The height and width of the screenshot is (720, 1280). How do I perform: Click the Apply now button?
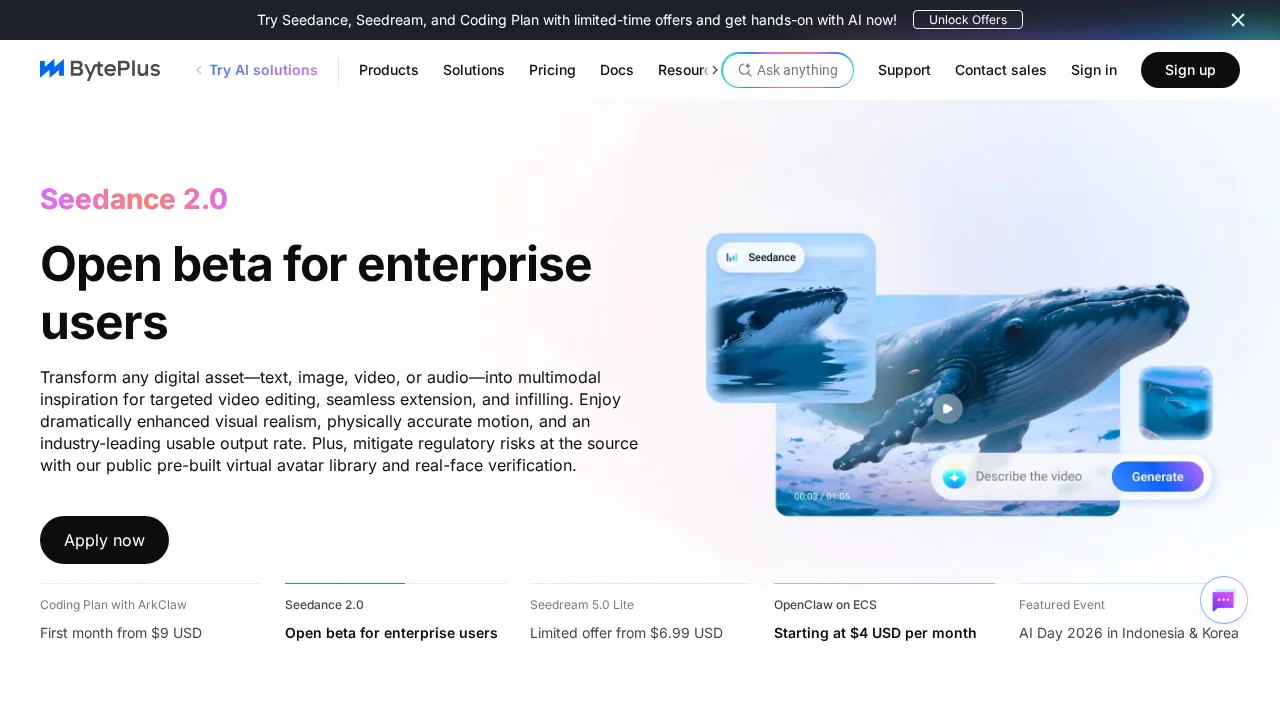click(104, 540)
